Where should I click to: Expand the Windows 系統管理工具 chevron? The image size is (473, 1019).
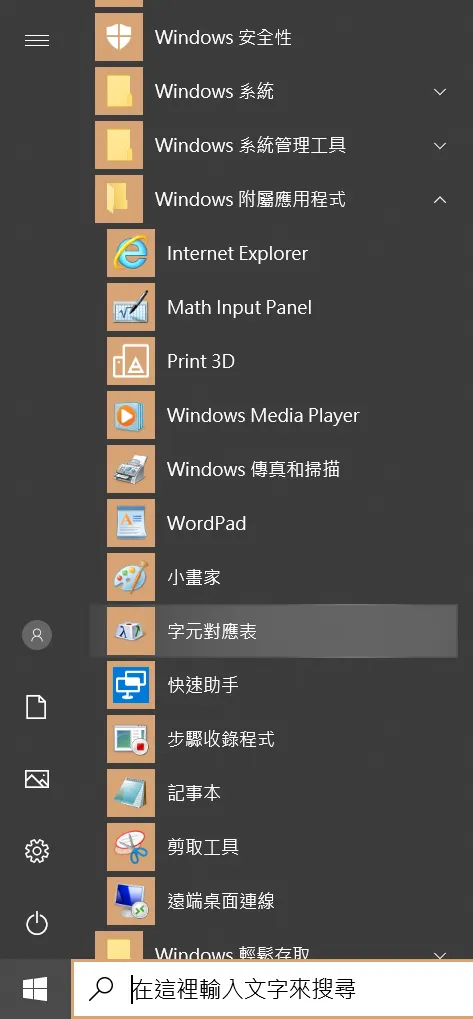pyautogui.click(x=440, y=146)
